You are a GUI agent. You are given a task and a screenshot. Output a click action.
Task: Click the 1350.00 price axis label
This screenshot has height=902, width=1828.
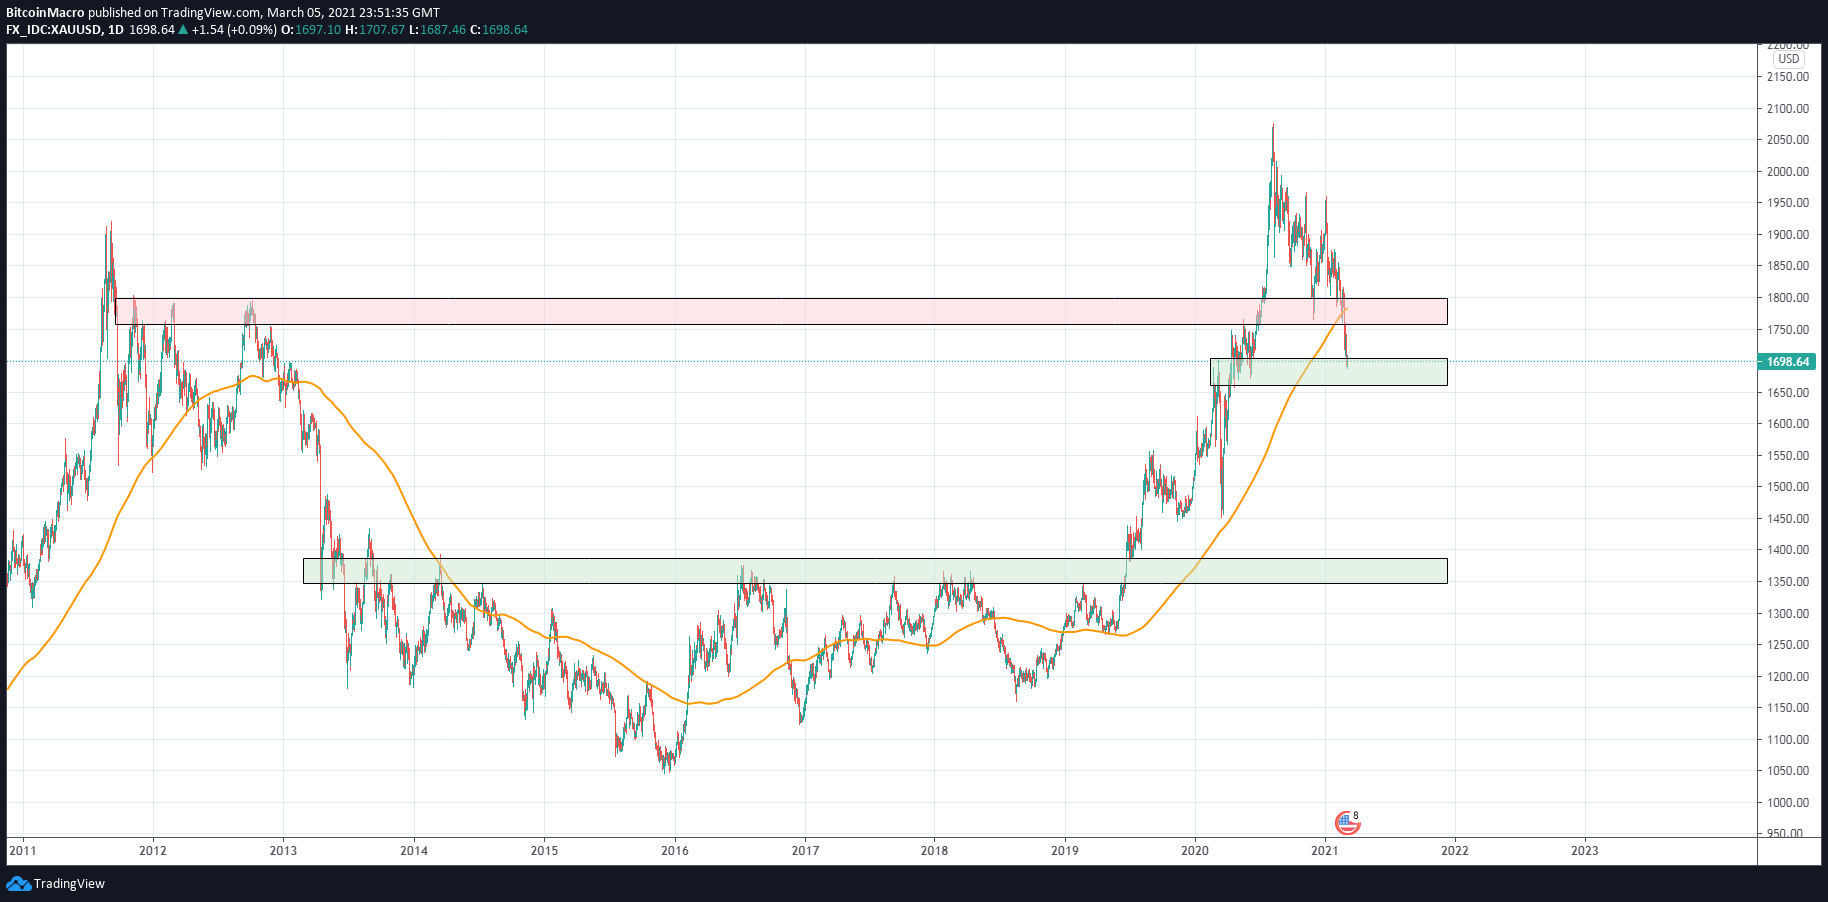pyautogui.click(x=1788, y=582)
